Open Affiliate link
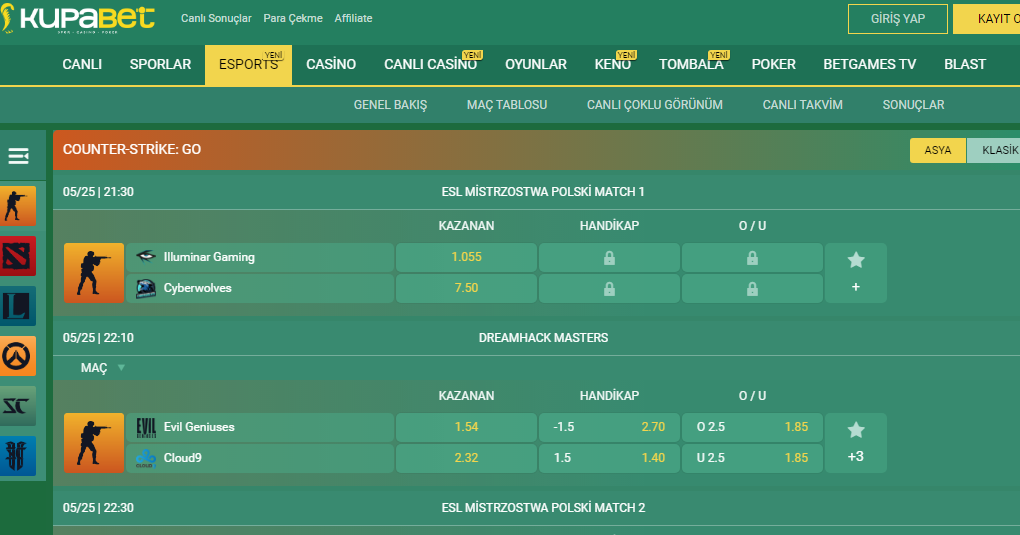Image resolution: width=1020 pixels, height=535 pixels. [353, 18]
